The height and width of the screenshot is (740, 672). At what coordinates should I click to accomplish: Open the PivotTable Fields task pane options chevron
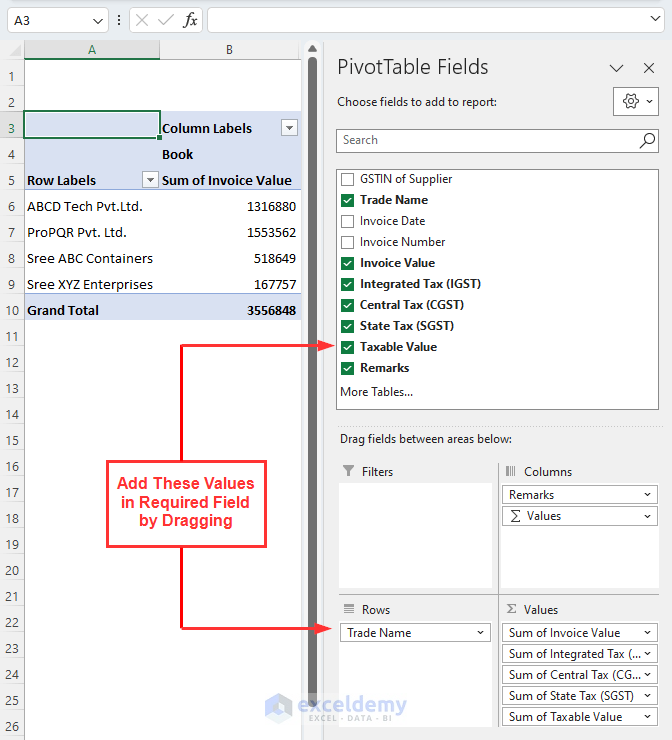point(616,68)
